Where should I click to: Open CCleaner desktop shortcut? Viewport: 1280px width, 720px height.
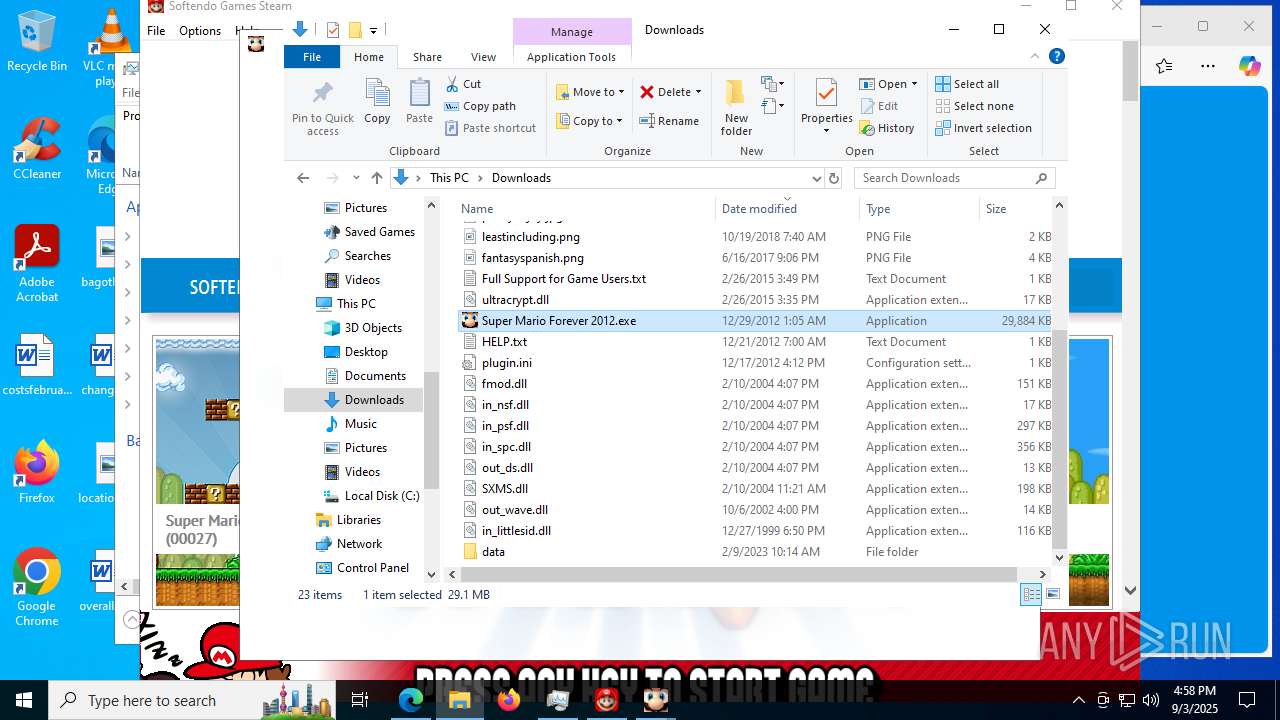(x=37, y=149)
